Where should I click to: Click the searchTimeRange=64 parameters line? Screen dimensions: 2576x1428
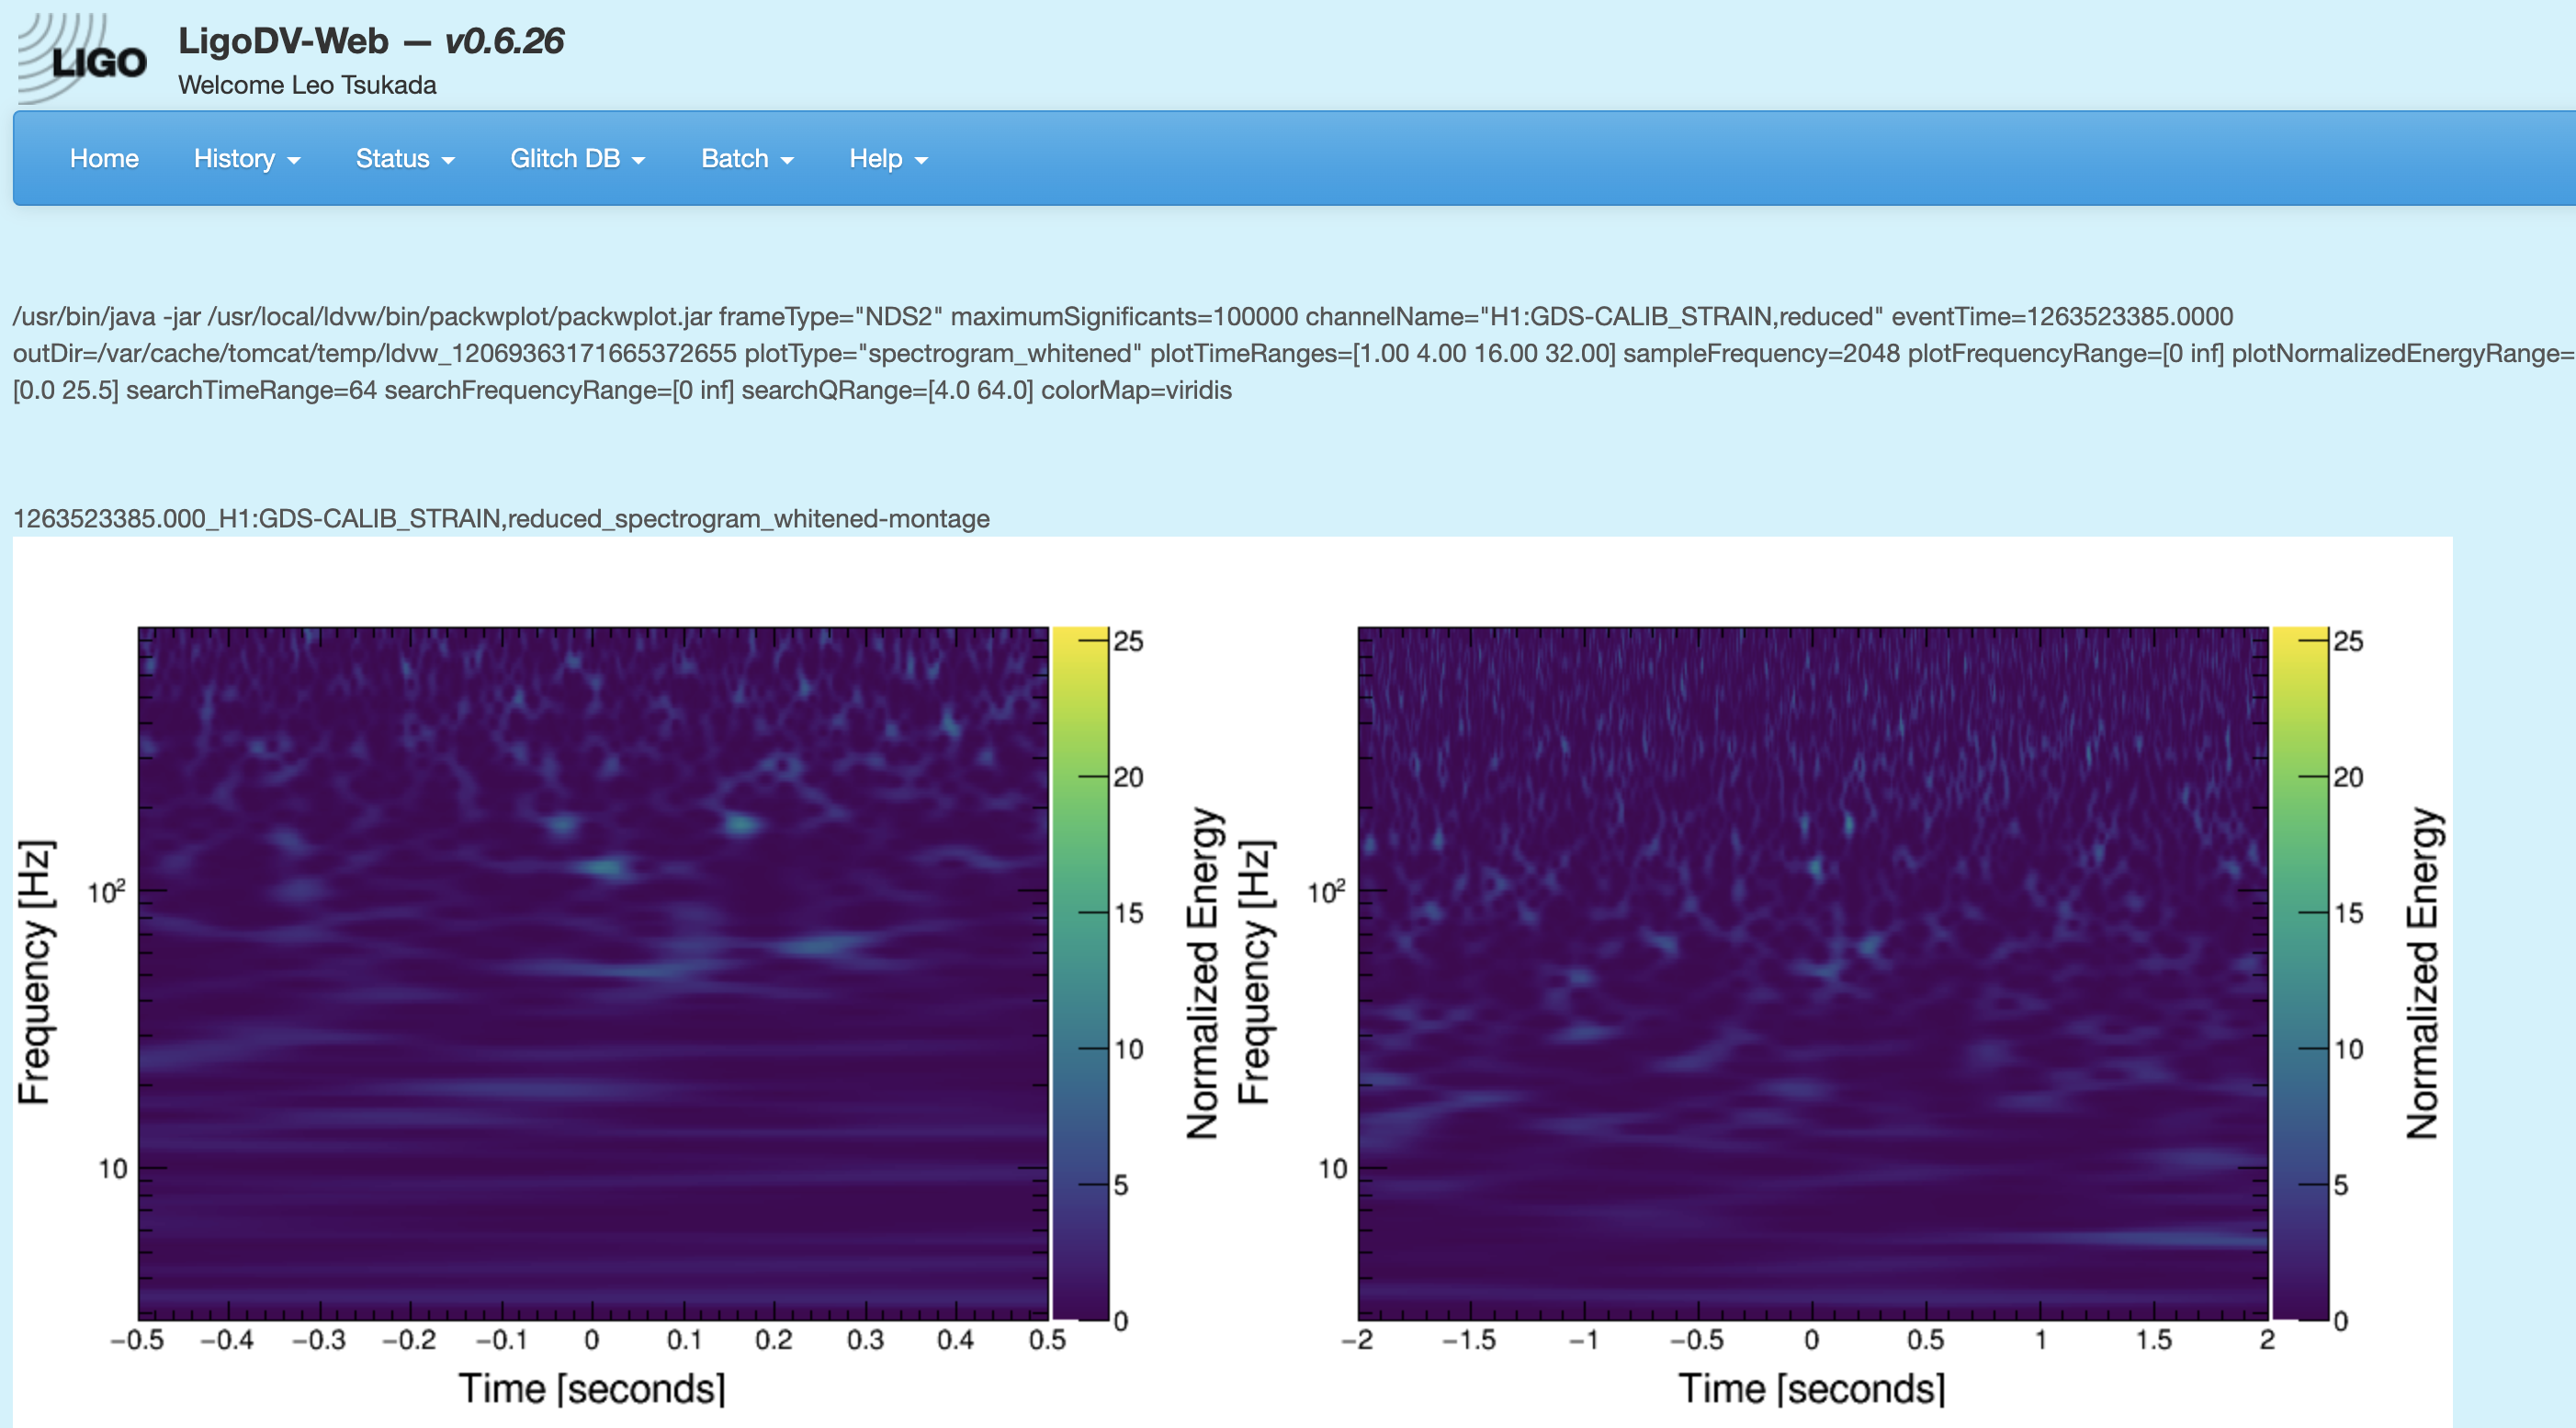tap(622, 390)
